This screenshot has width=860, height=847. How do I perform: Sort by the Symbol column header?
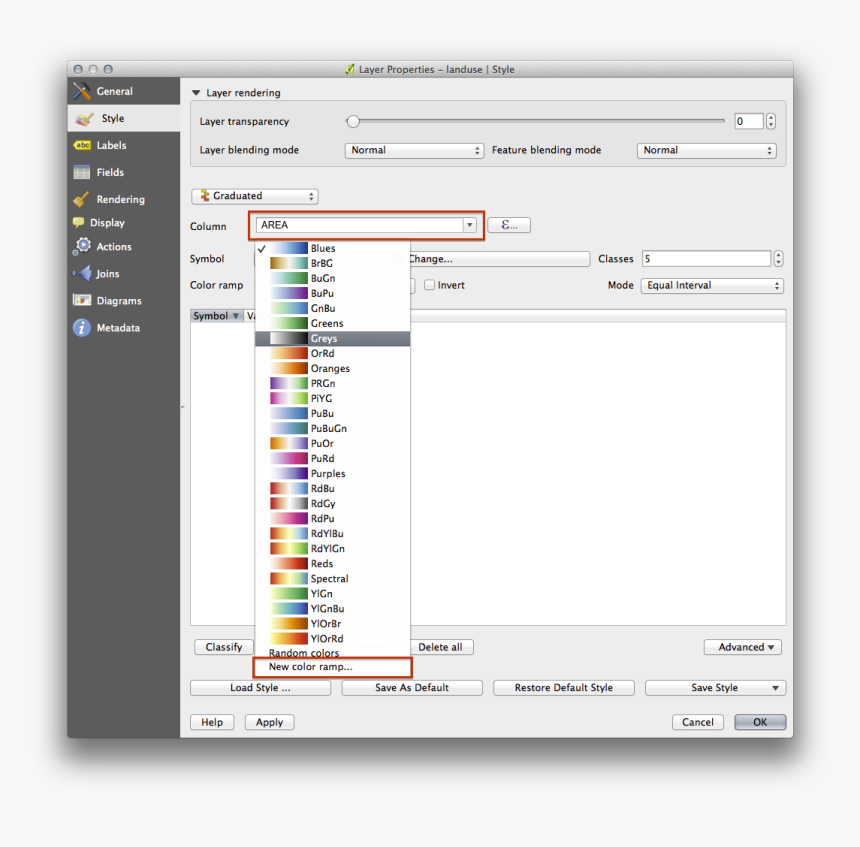[216, 315]
